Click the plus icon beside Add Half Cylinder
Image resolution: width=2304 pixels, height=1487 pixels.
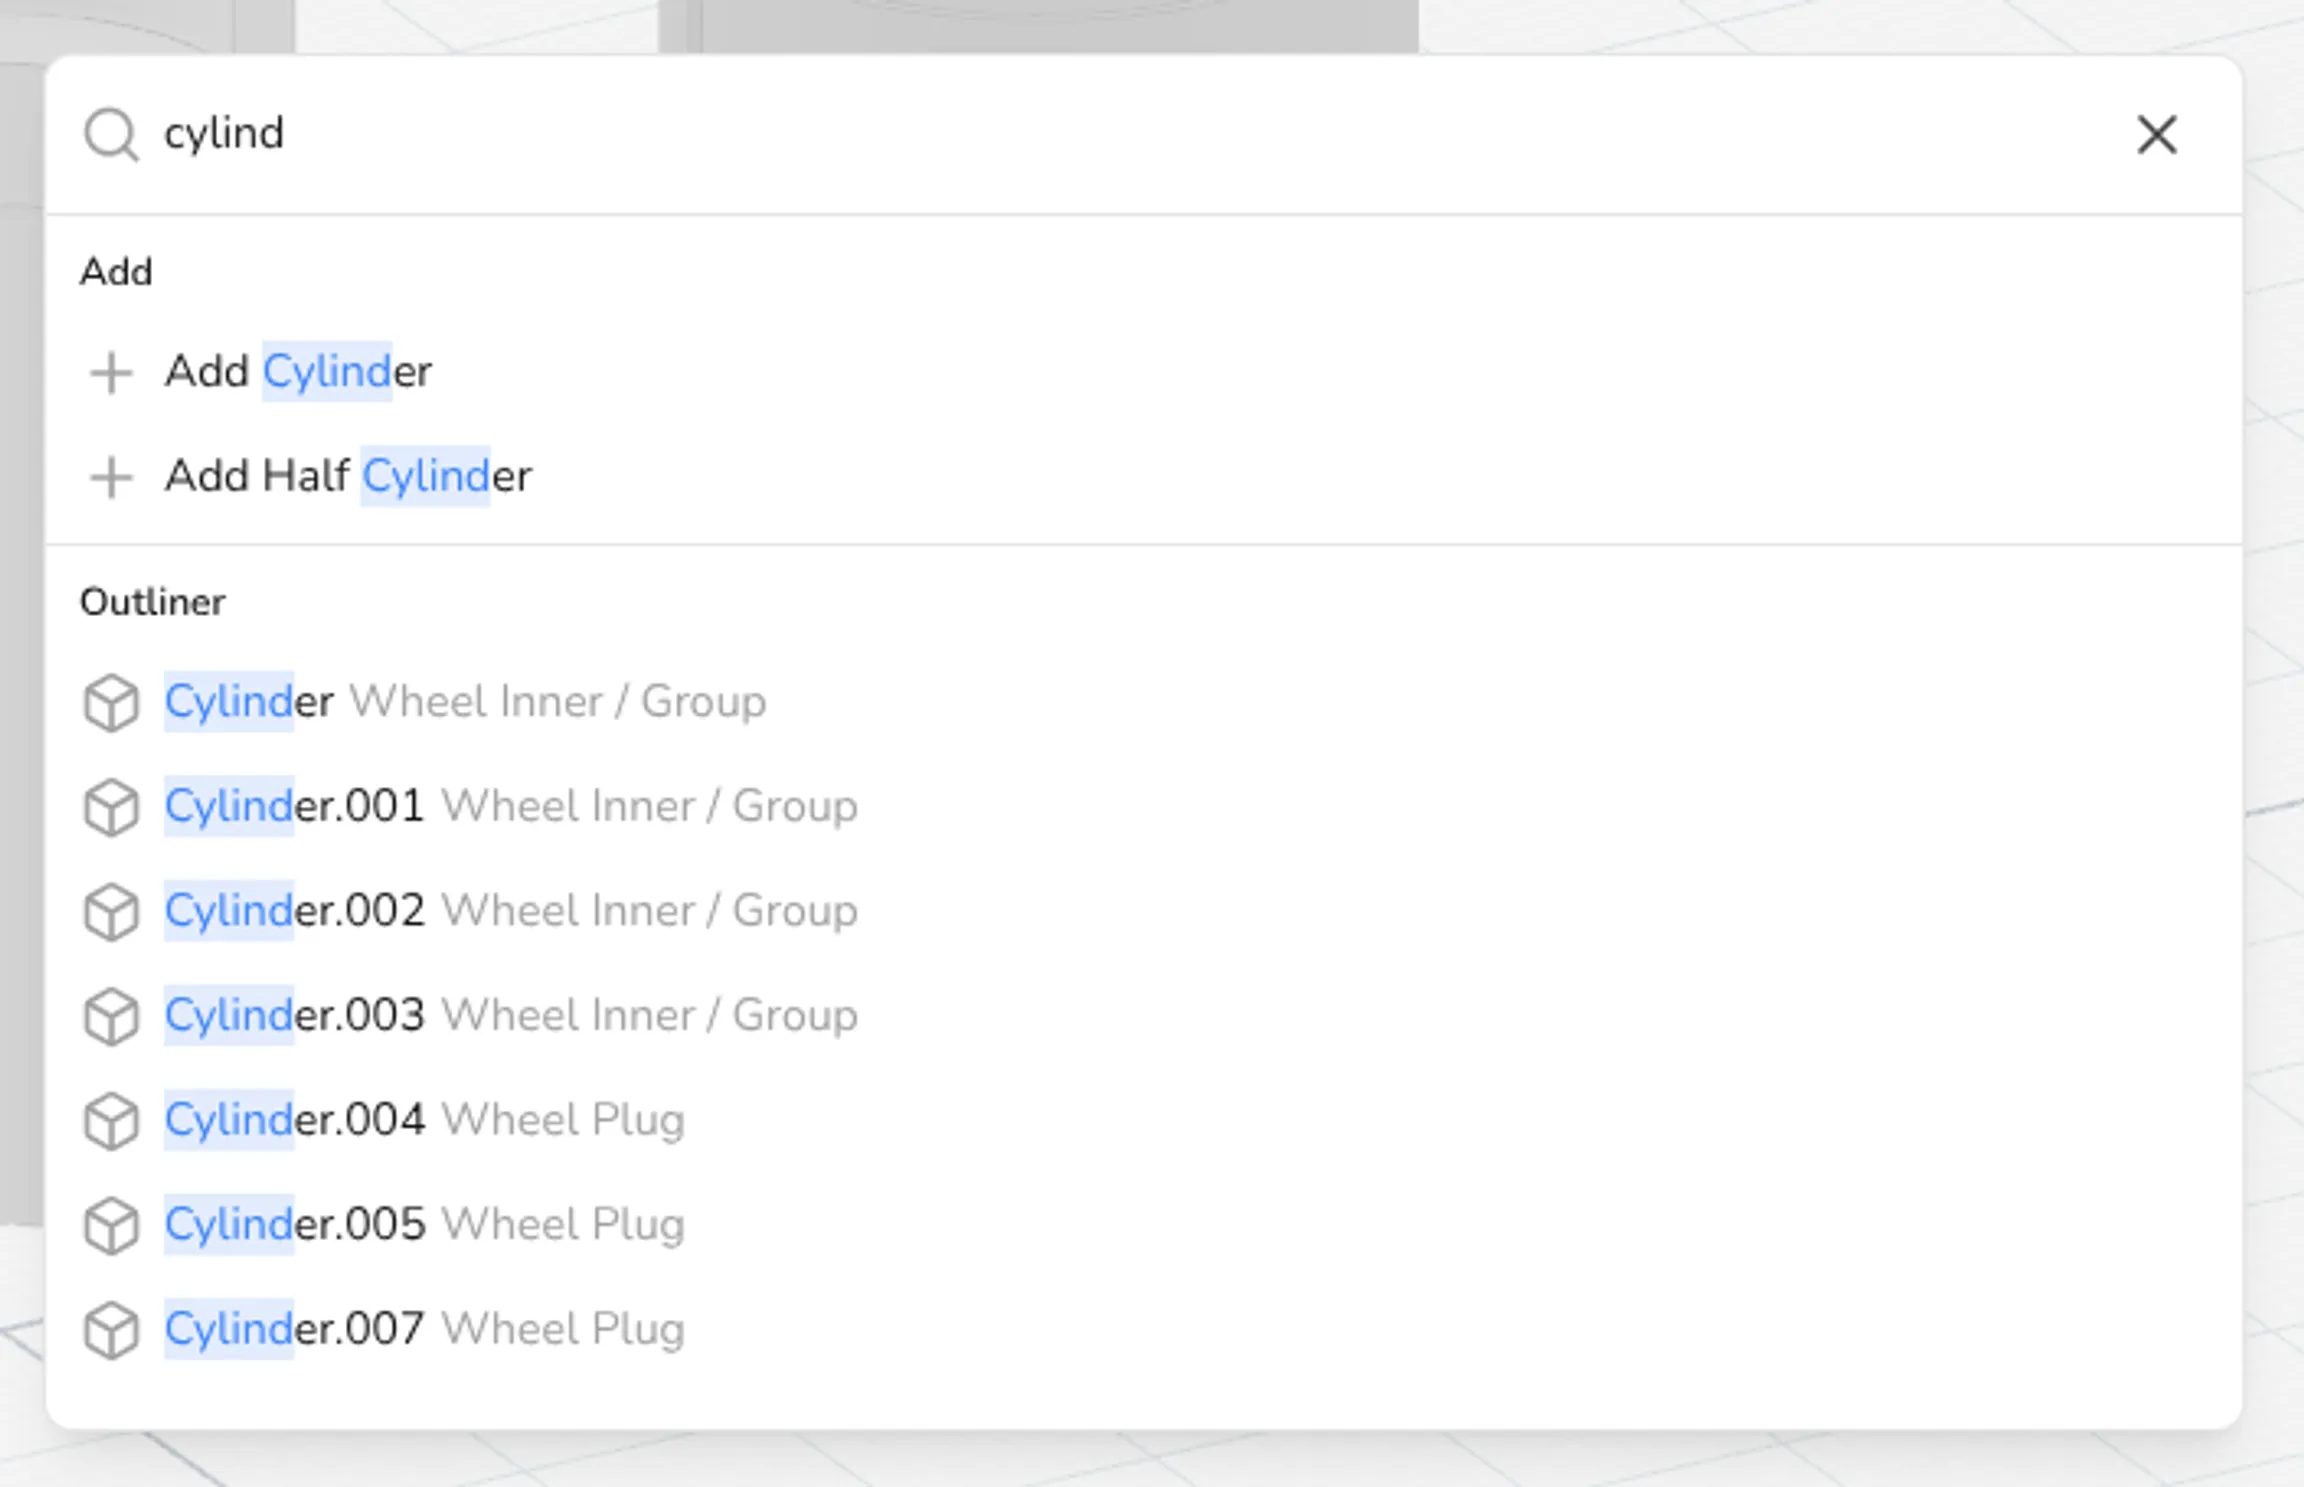click(x=111, y=478)
